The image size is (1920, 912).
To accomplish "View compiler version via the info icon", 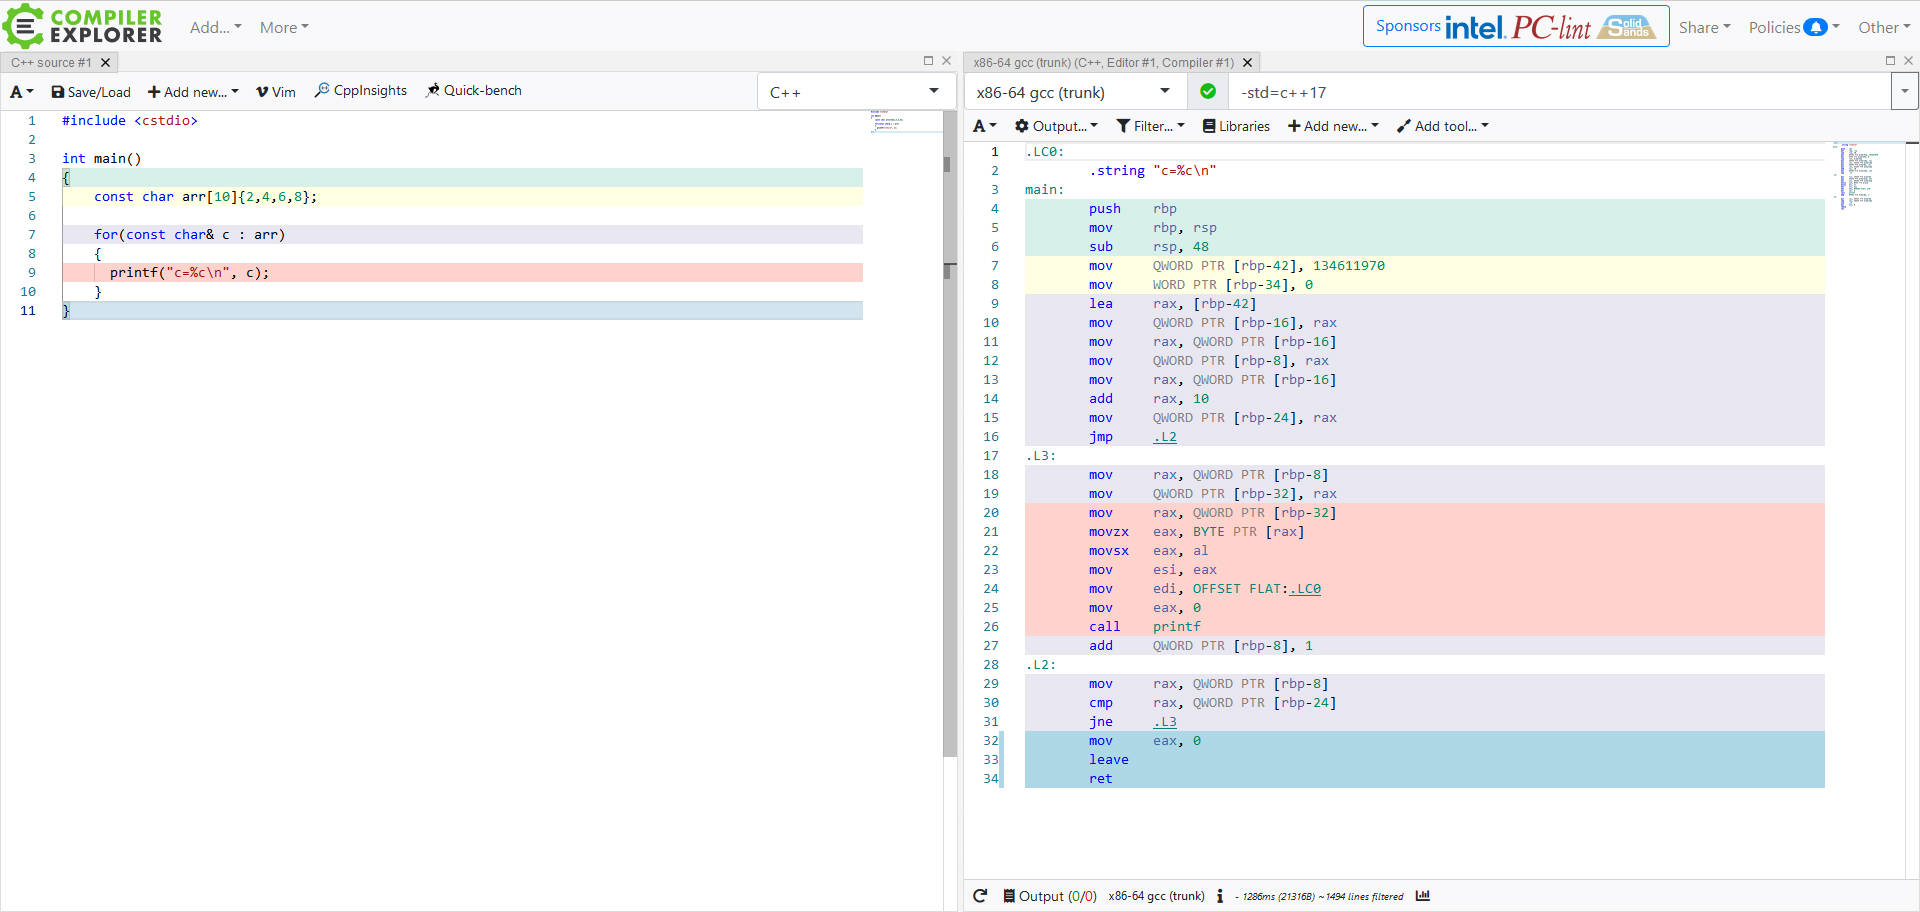I will [x=1221, y=896].
